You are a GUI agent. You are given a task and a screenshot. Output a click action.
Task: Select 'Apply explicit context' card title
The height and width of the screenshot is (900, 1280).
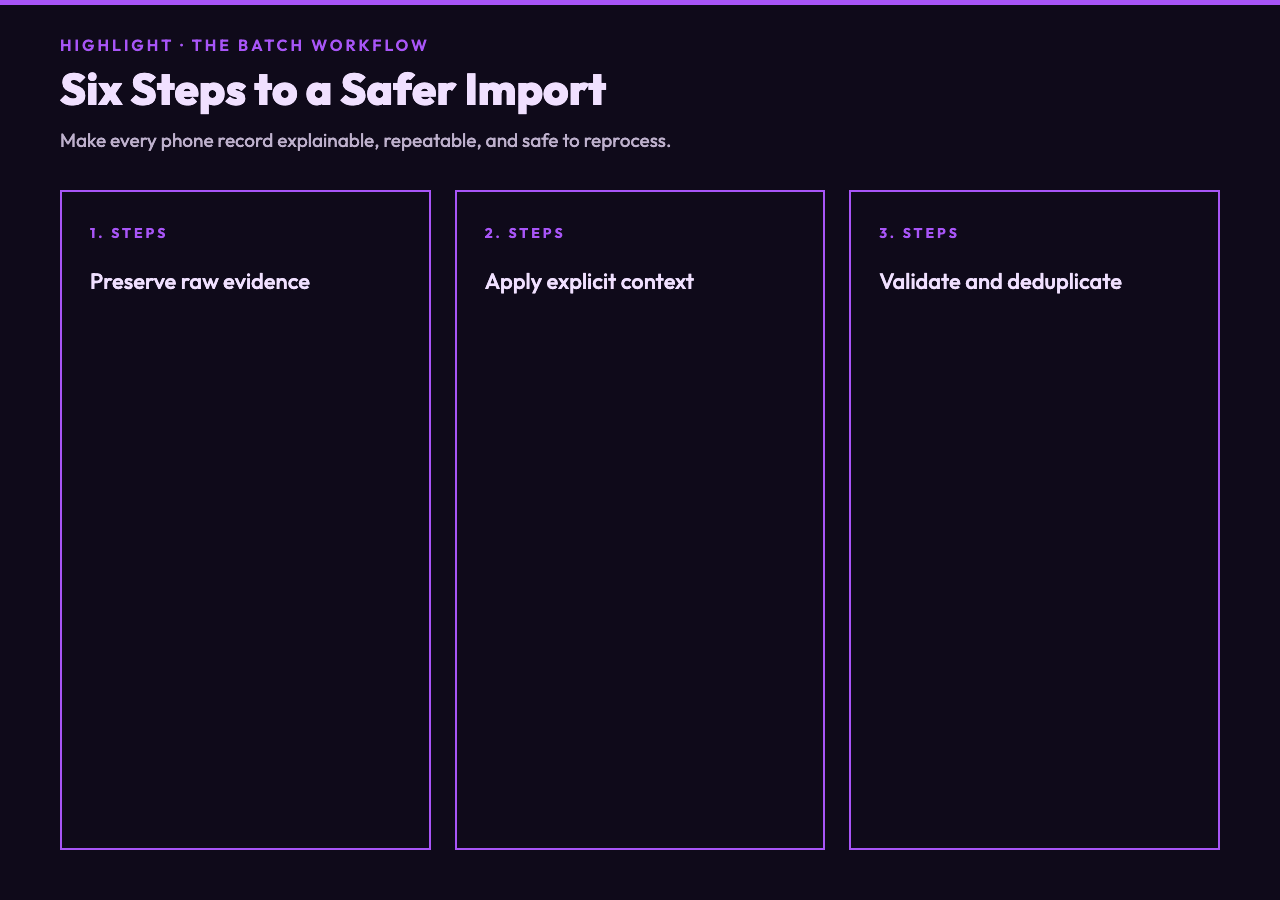coord(589,281)
